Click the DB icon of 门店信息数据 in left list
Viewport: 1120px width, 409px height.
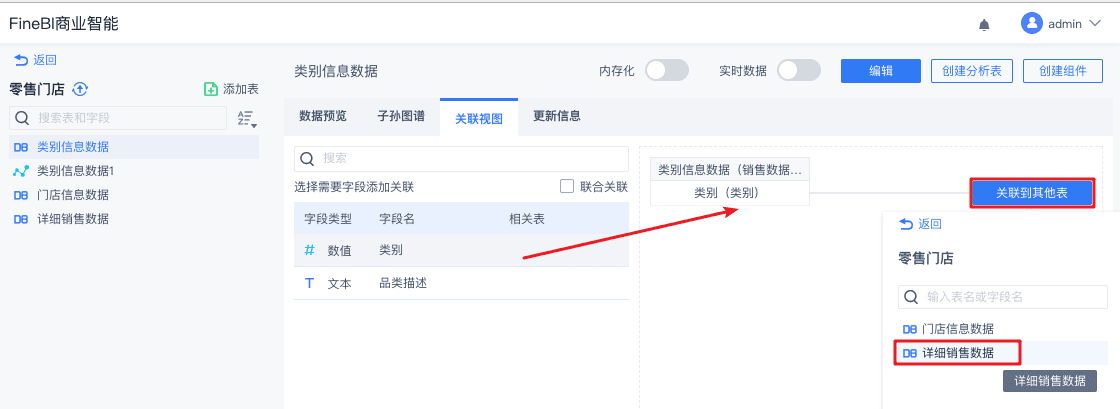click(x=20, y=195)
